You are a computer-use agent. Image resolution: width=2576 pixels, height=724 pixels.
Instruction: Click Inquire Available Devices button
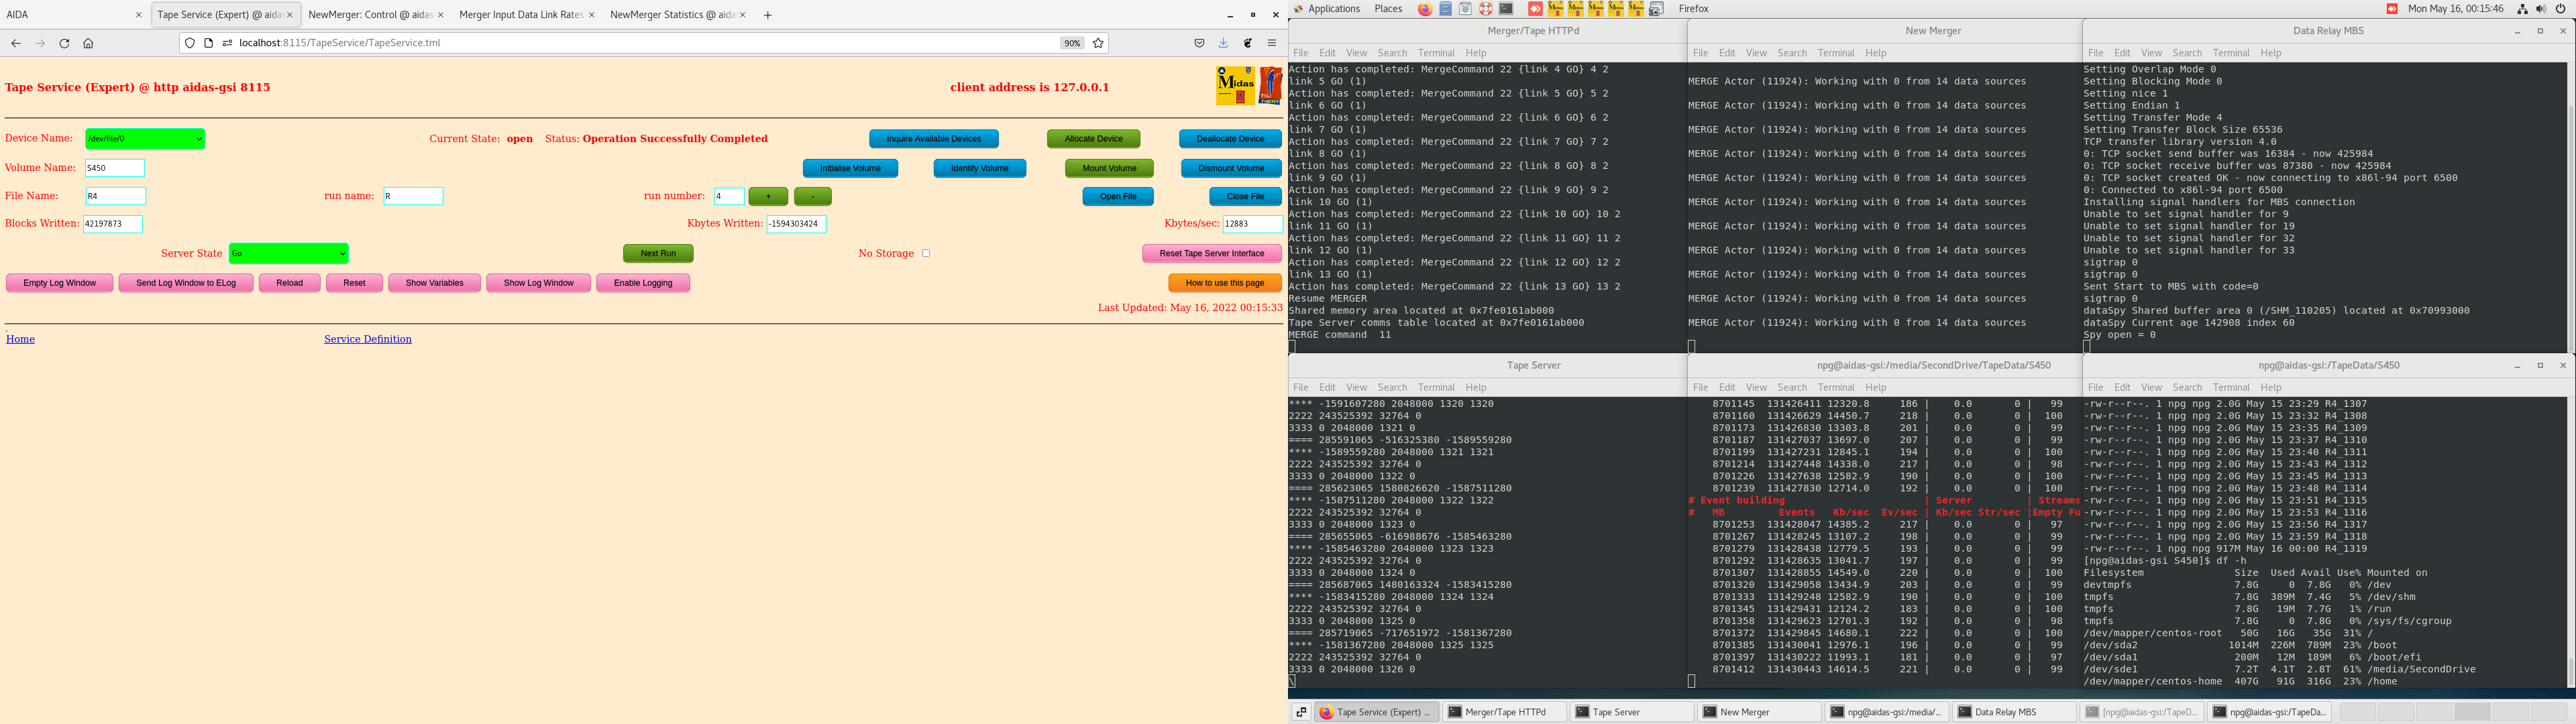coord(934,139)
